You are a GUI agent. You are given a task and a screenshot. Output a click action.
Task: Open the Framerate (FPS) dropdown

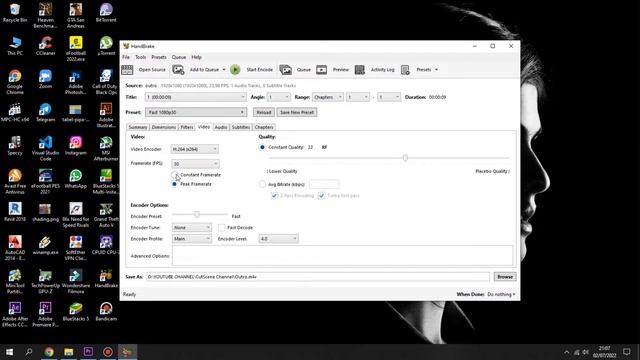click(x=195, y=164)
